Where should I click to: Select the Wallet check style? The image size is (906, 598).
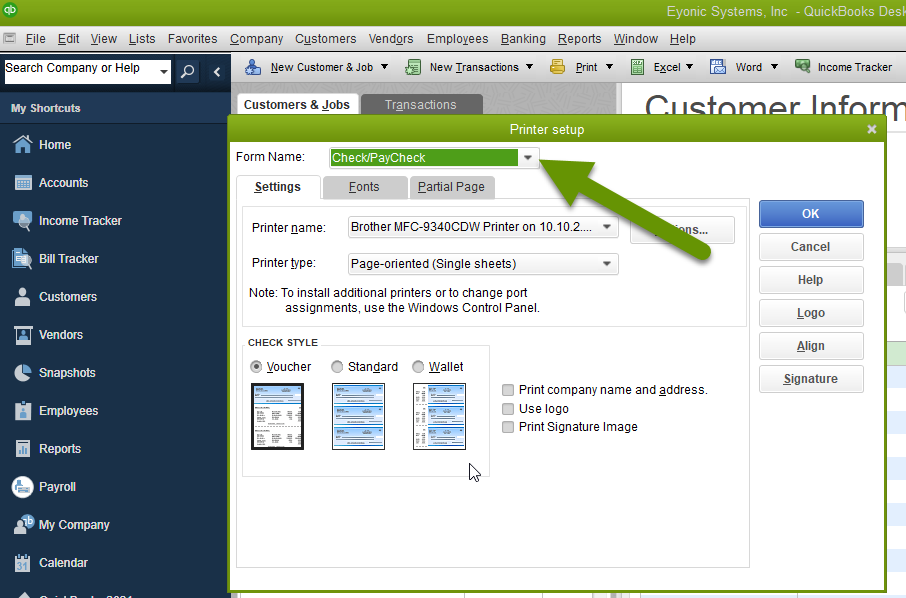(x=418, y=367)
